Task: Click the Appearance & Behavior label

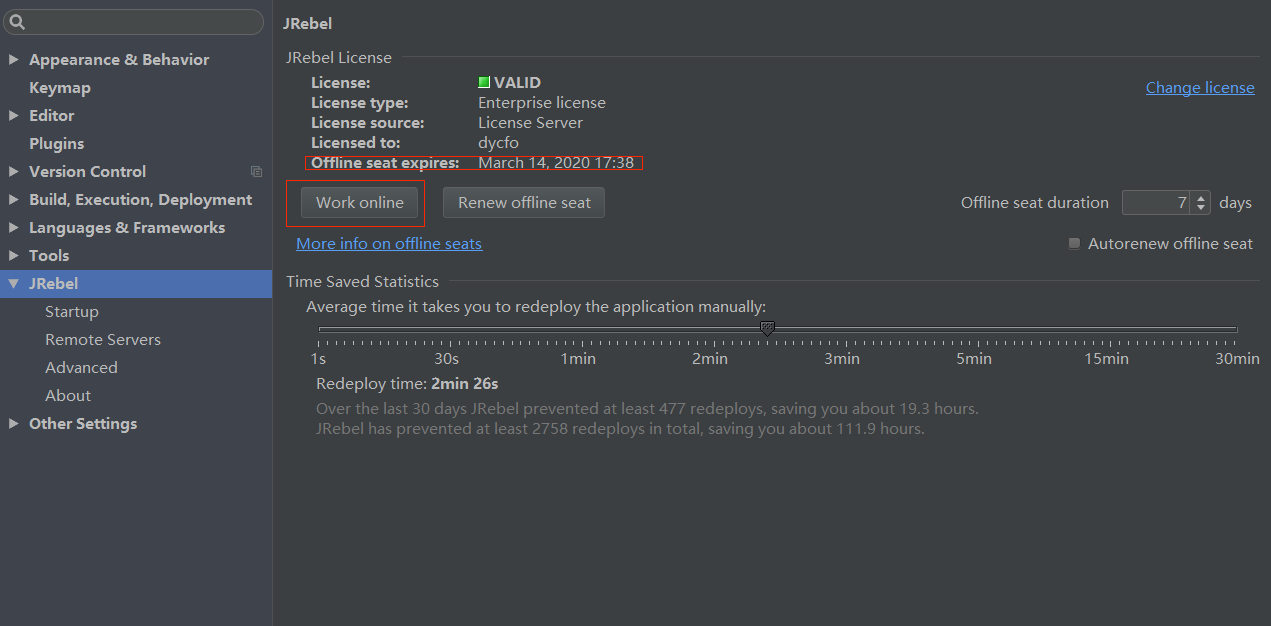Action: coord(119,60)
